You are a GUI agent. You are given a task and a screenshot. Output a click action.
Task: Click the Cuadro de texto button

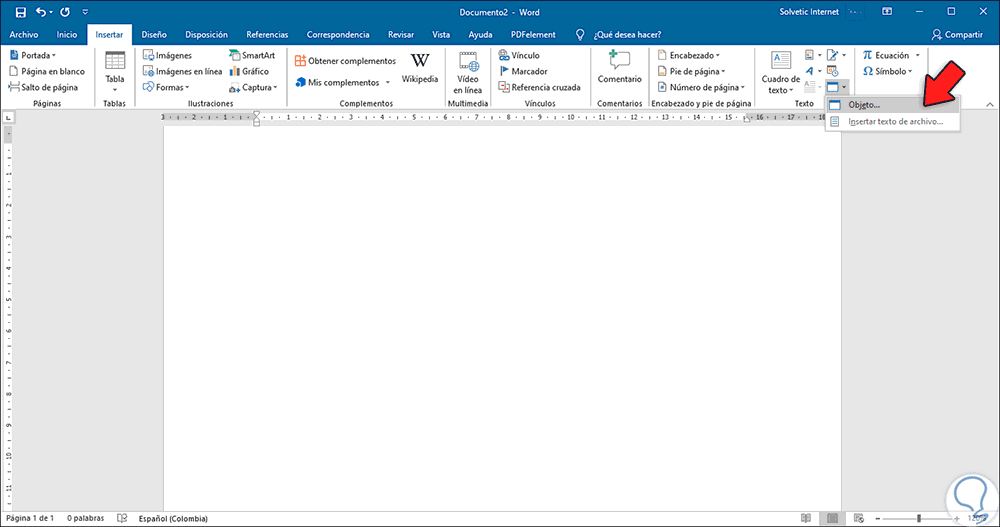tap(781, 73)
